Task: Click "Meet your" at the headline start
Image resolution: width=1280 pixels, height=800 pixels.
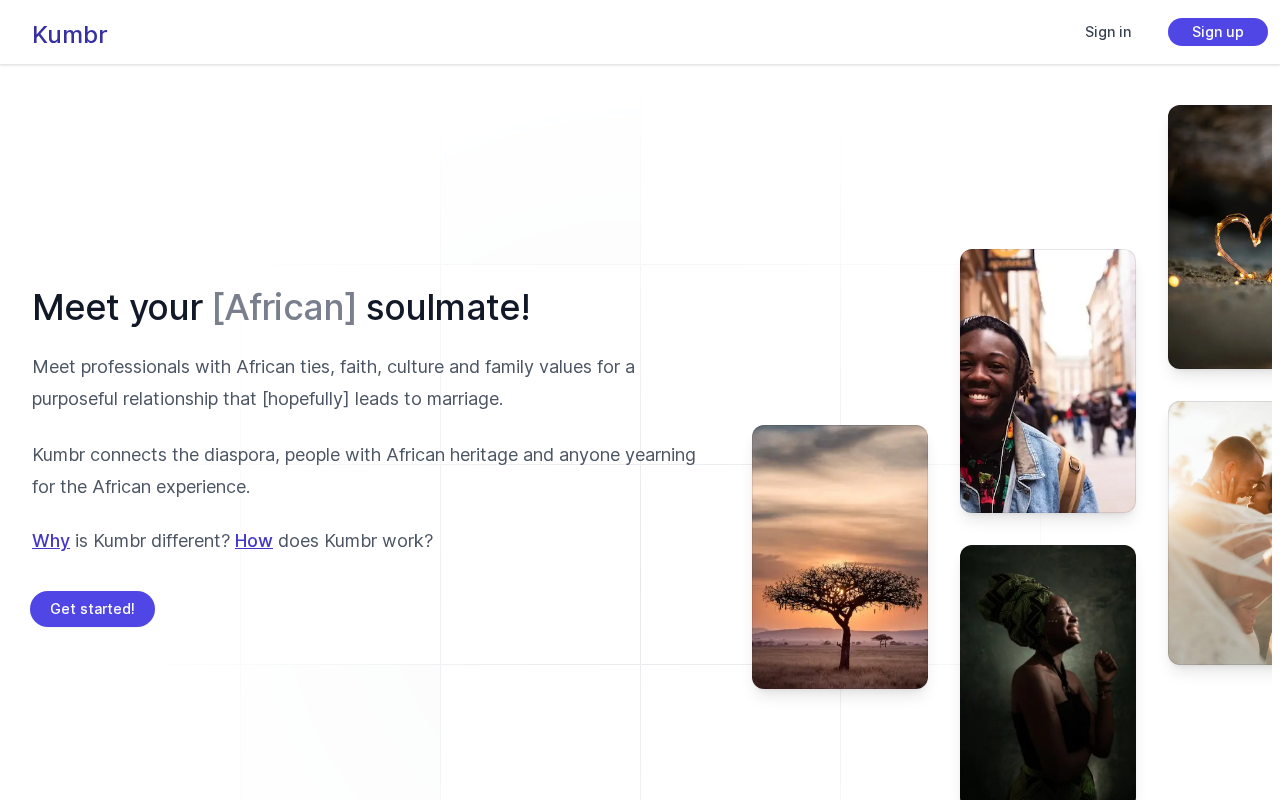Action: [x=117, y=307]
